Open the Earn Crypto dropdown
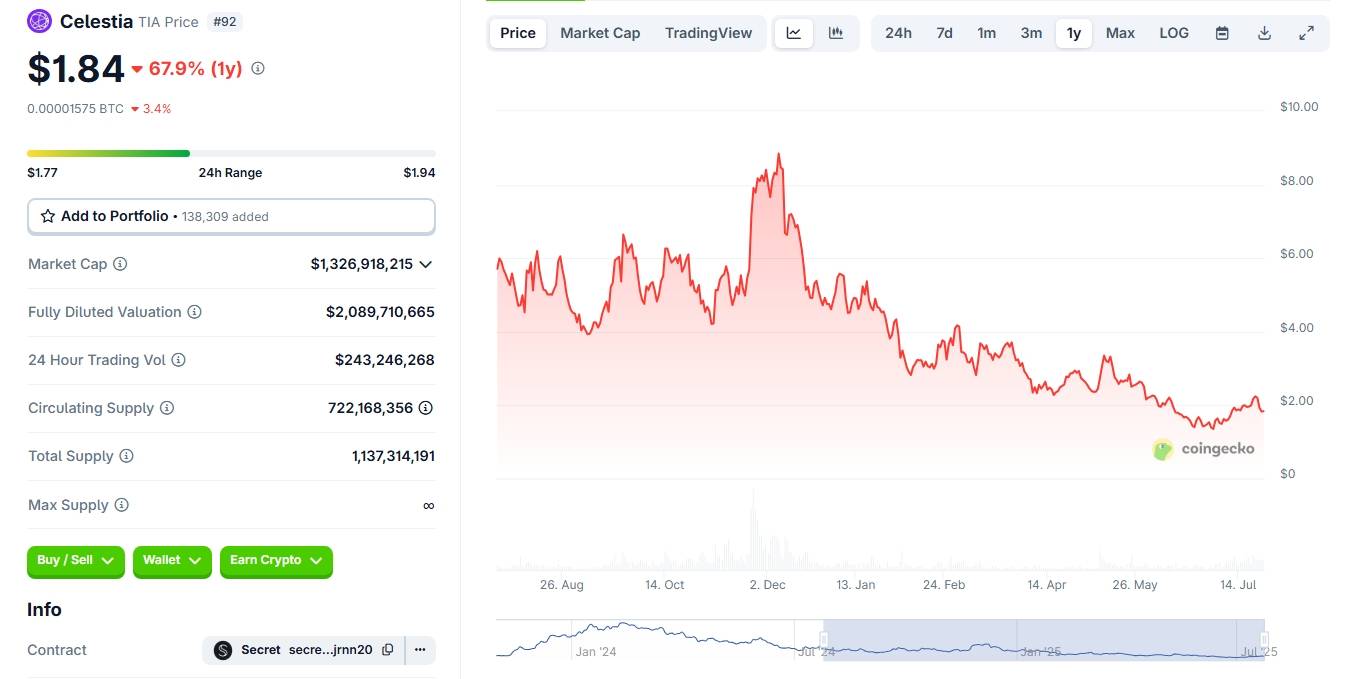This screenshot has height=679, width=1347. click(x=276, y=561)
